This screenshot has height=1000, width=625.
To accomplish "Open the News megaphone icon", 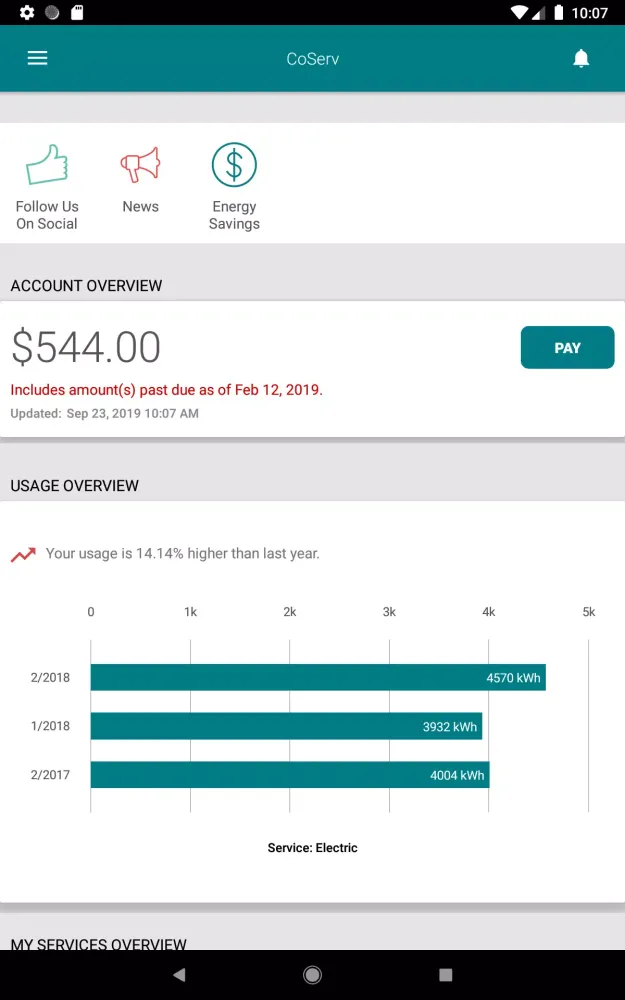I will [x=140, y=165].
